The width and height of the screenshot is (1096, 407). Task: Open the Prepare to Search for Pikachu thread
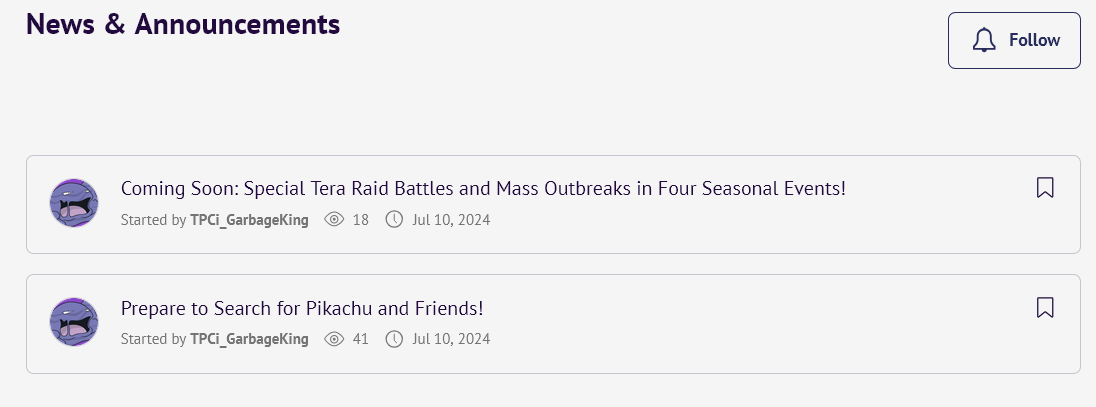302,308
